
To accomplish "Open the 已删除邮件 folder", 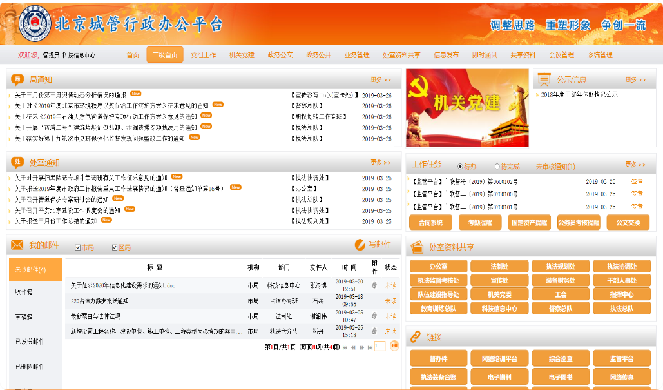I will 29,366.
